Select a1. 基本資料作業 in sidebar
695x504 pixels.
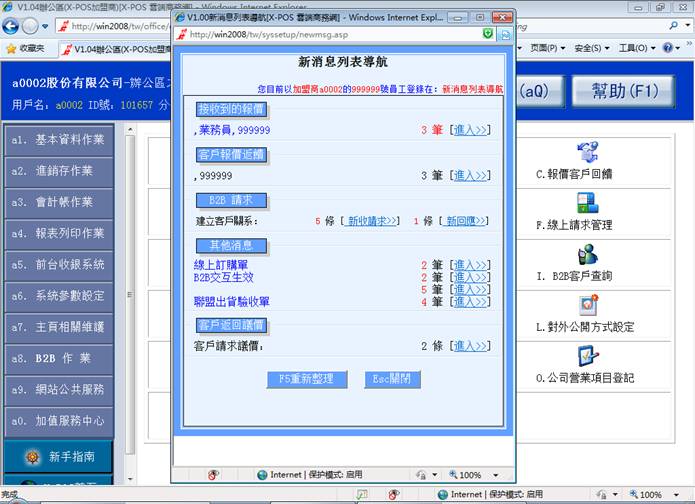57,140
